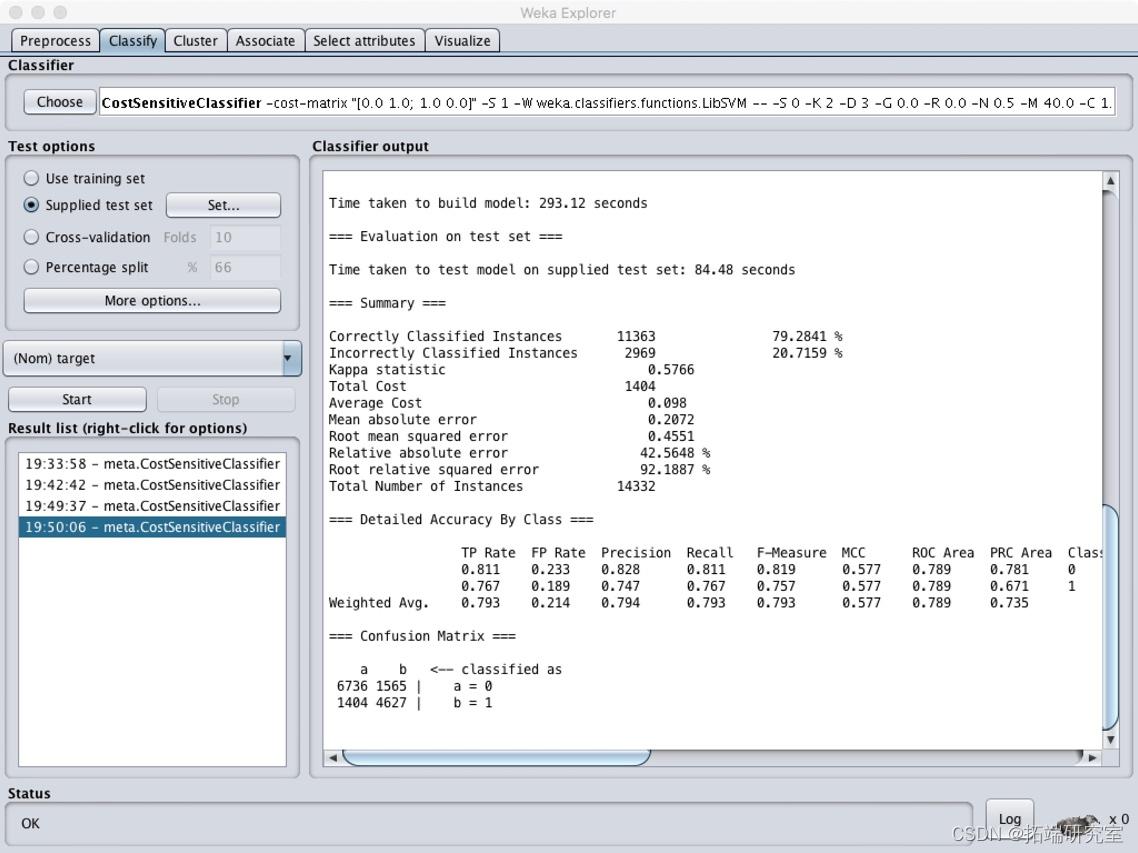Click the Kappa statistic value 0.5766
This screenshot has height=853, width=1138.
pyautogui.click(x=671, y=370)
